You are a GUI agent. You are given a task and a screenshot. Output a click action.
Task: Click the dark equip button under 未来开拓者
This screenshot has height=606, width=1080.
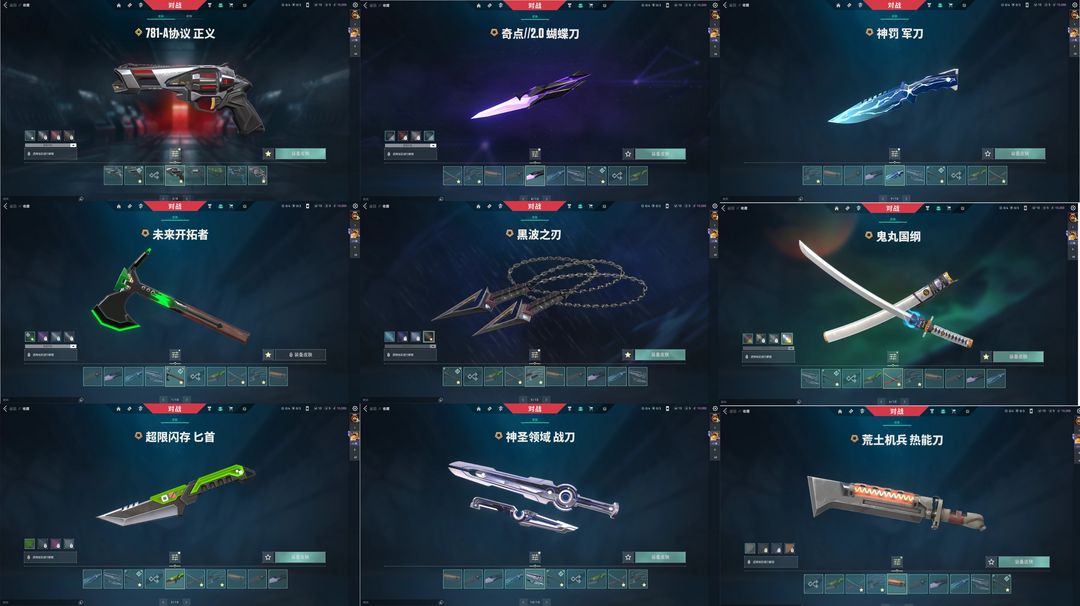click(300, 355)
